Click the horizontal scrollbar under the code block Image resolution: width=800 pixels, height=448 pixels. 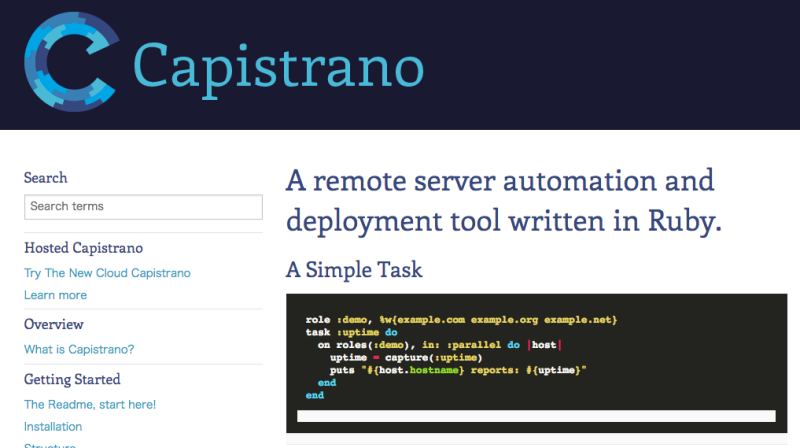tap(536, 416)
